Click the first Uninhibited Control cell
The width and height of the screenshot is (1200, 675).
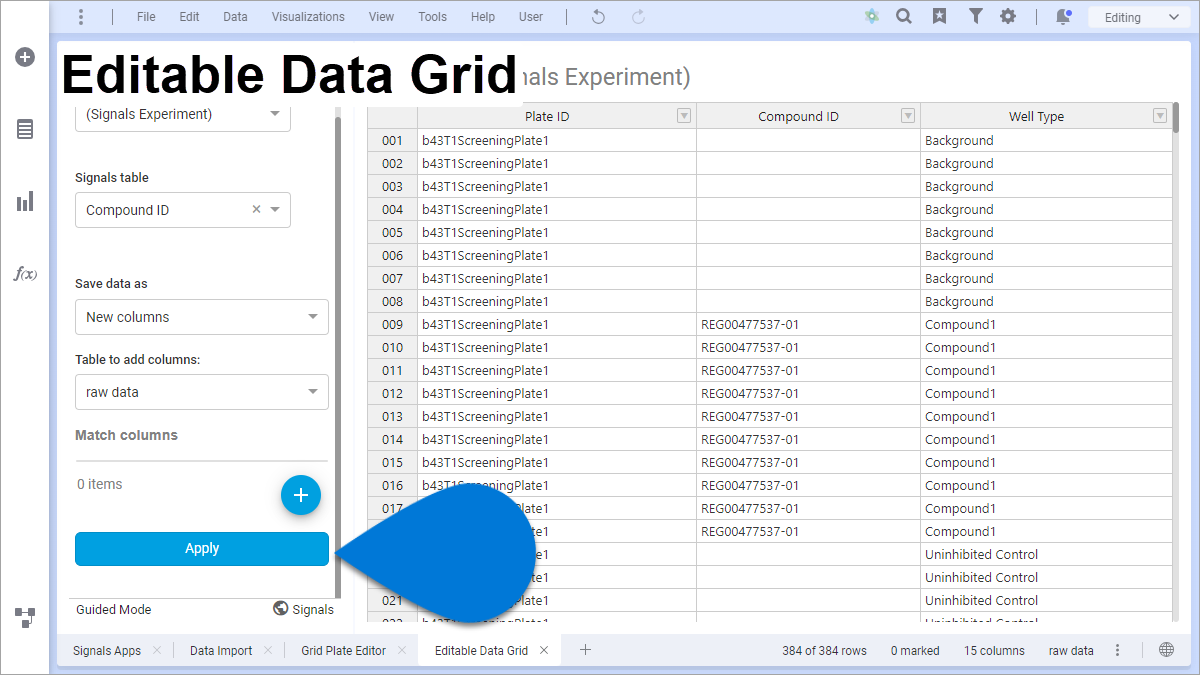pos(1046,555)
